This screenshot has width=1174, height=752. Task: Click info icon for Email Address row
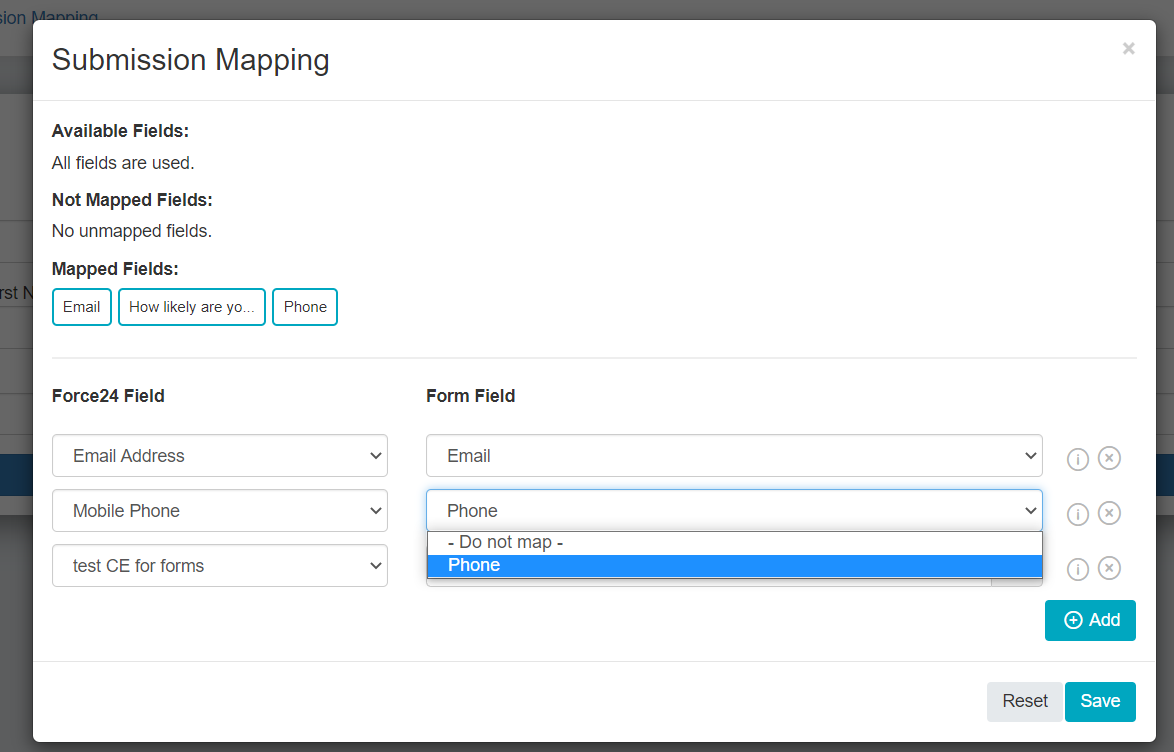[1077, 458]
